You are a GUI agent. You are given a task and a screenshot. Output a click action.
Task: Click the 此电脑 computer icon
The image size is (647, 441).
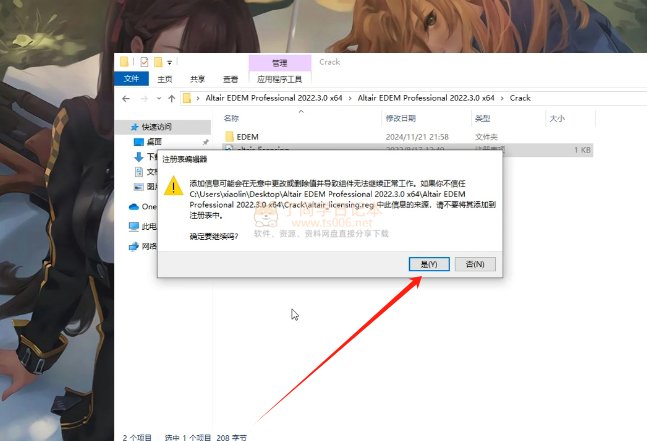(x=134, y=226)
